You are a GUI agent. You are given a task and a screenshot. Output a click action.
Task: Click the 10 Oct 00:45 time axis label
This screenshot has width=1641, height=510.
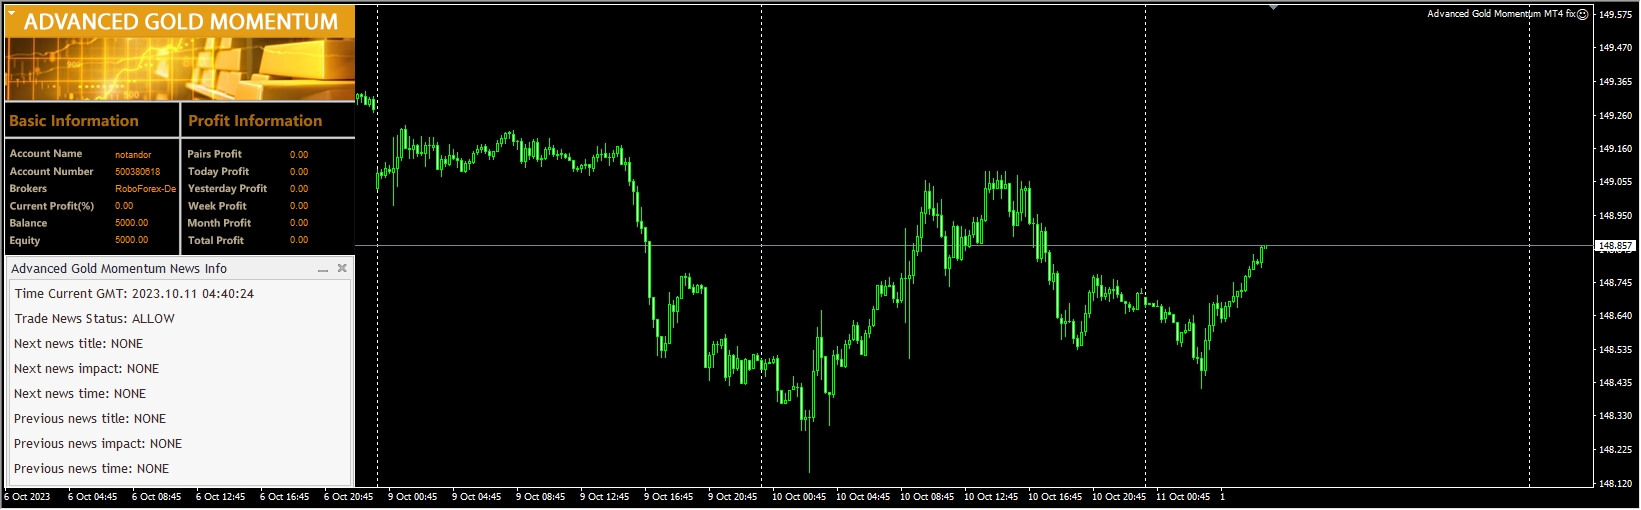coord(799,497)
